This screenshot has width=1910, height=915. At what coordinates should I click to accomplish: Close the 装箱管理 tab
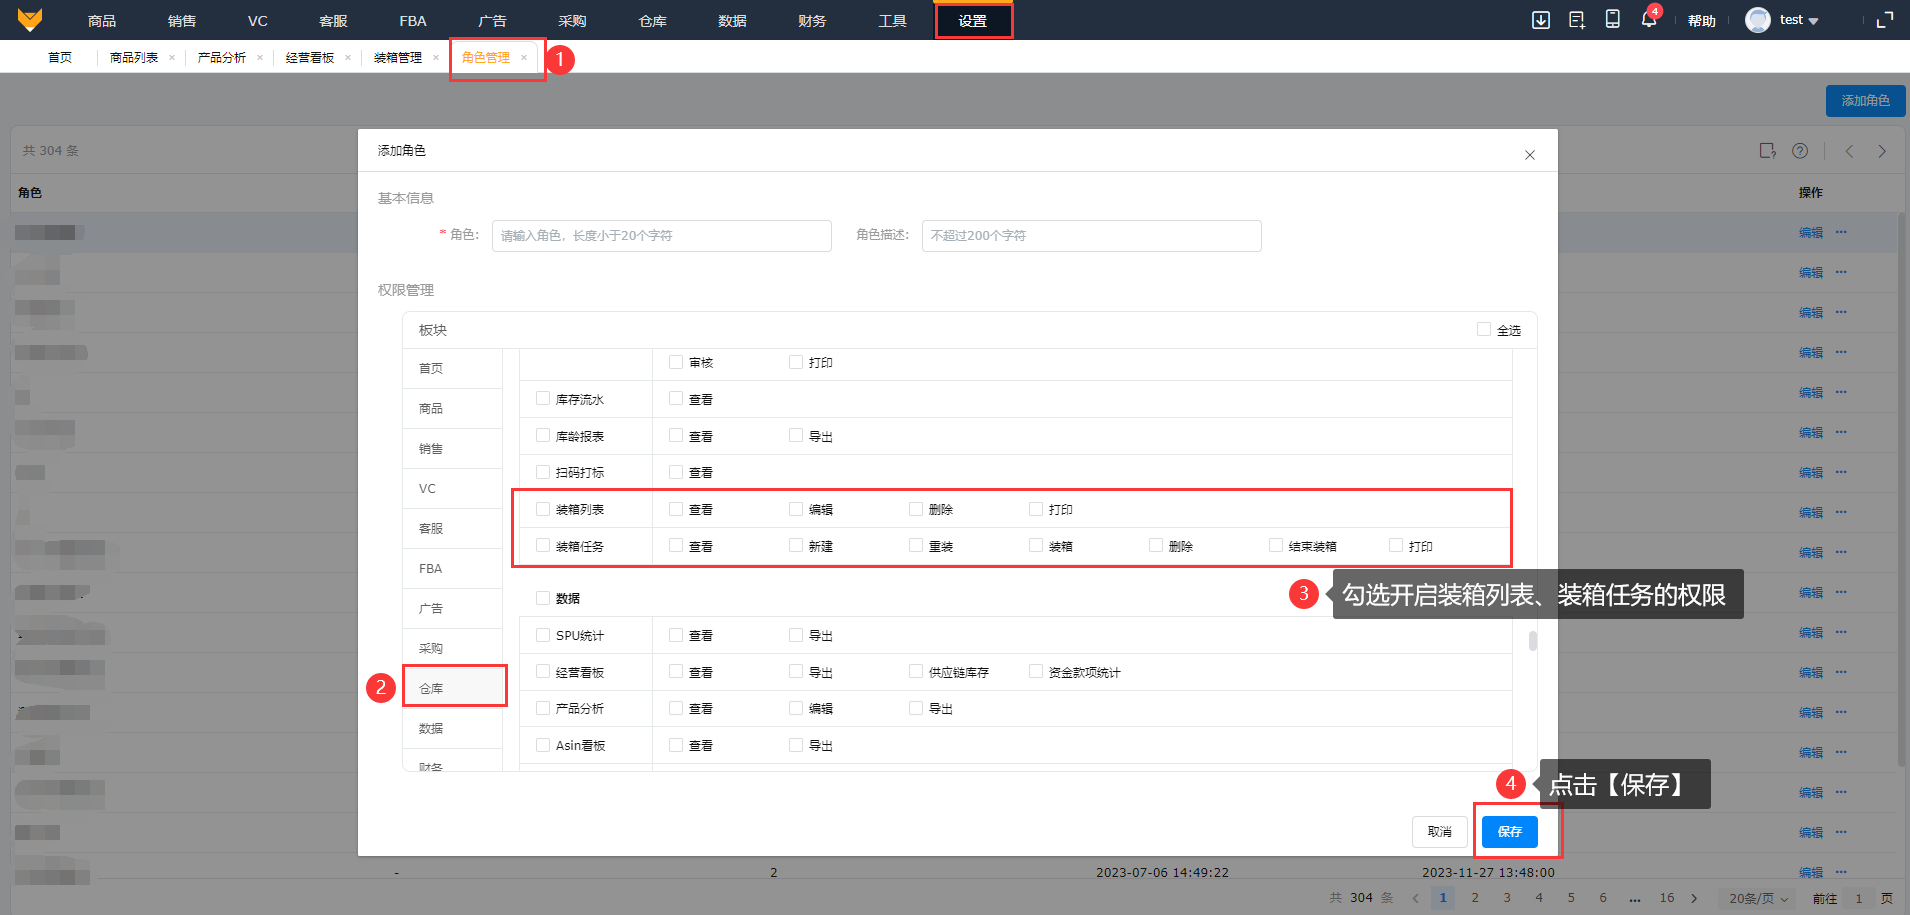tap(436, 58)
